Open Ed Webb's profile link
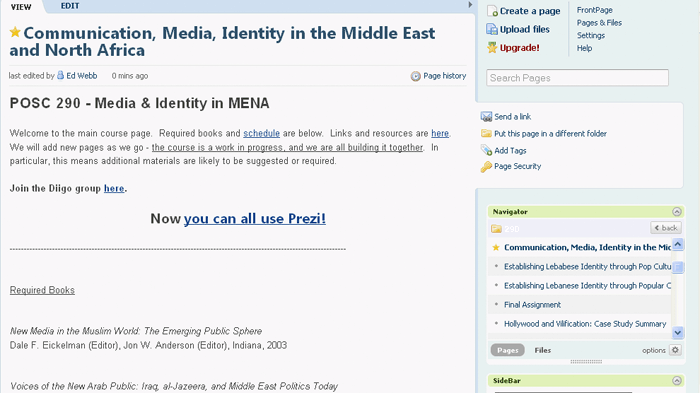The width and height of the screenshot is (700, 393). tap(82, 76)
